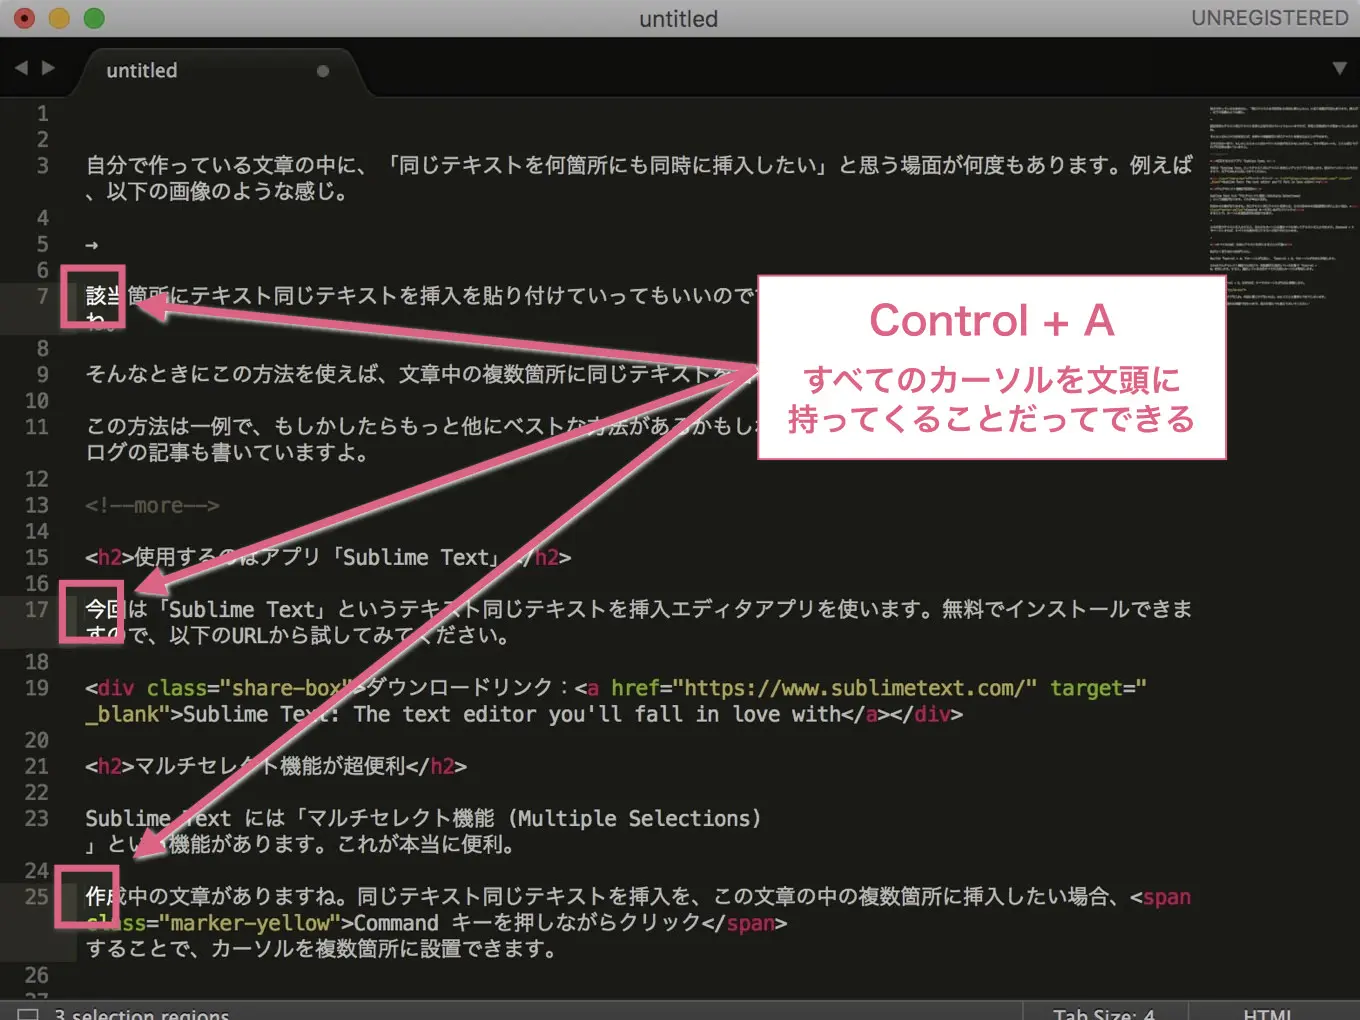The image size is (1360, 1020).
Task: Change syntax via HTML status label
Action: [1267, 1014]
